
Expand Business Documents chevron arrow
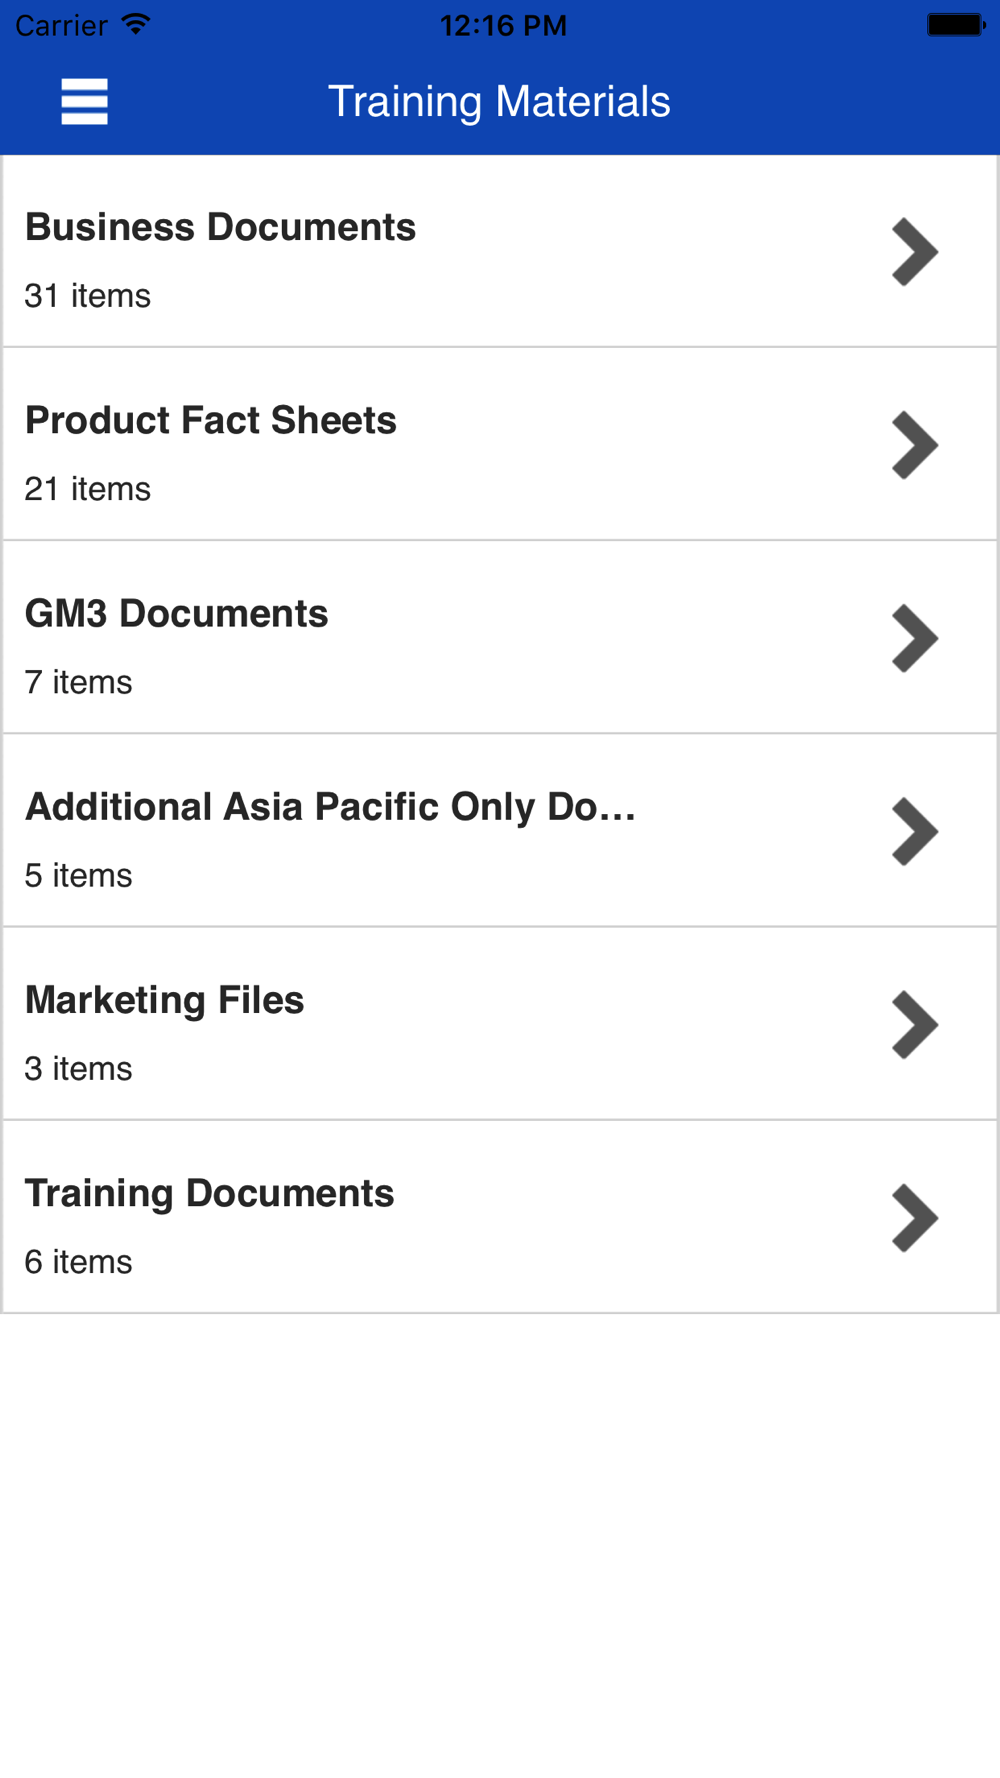pyautogui.click(x=915, y=252)
